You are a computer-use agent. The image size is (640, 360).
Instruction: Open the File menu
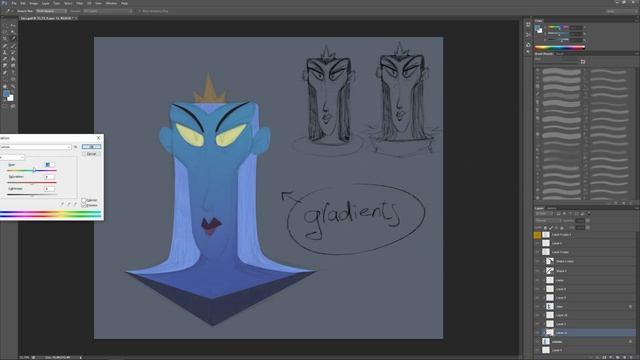tap(14, 3)
